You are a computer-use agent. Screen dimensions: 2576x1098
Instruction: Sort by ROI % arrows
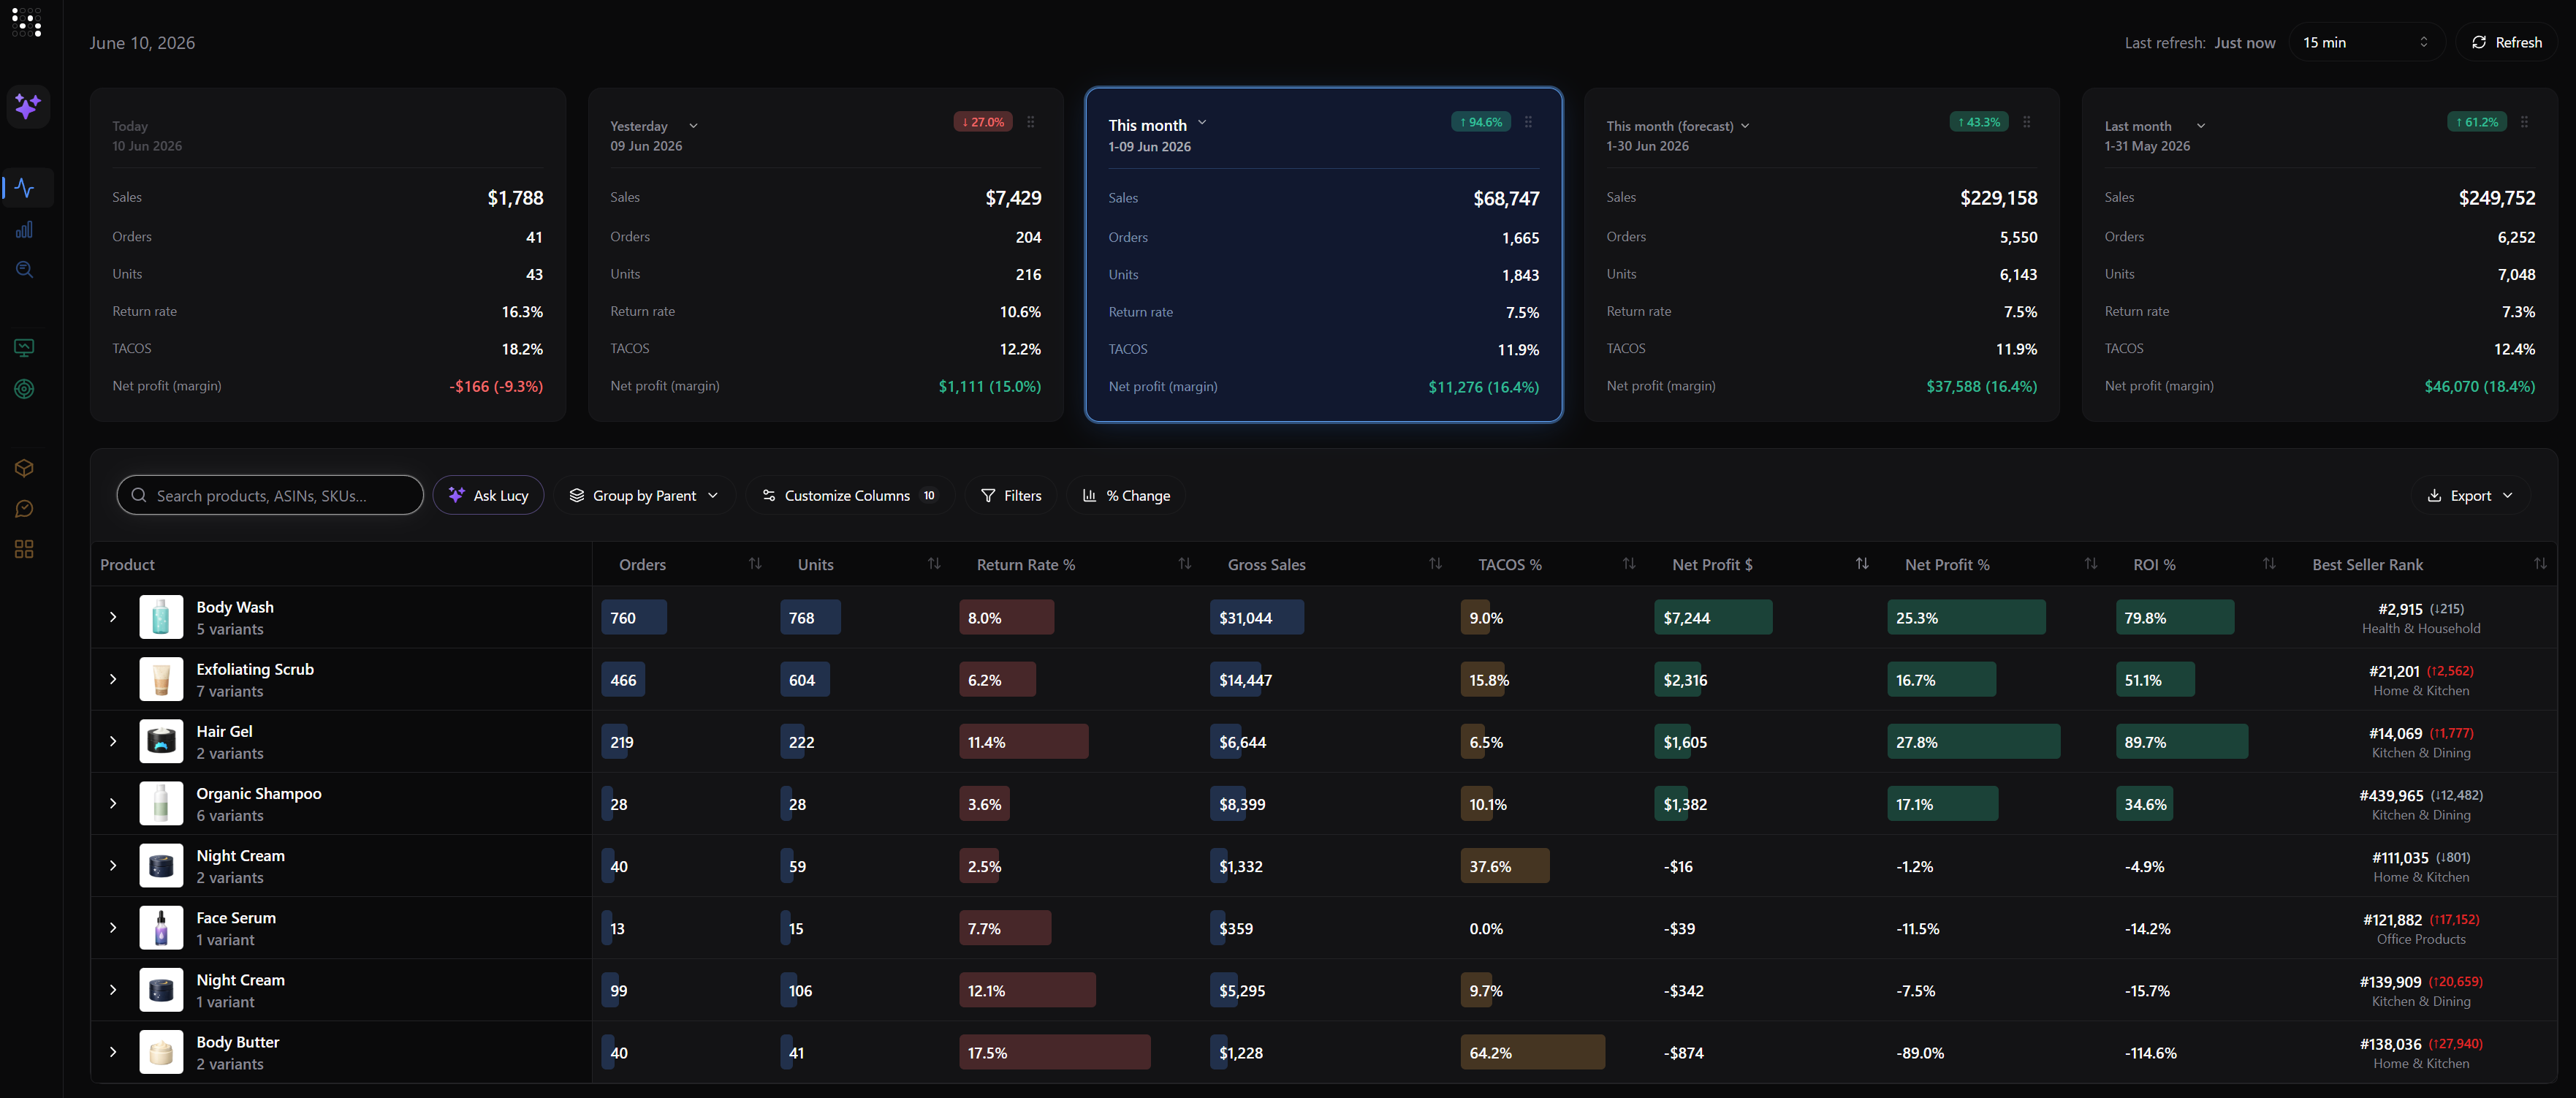pyautogui.click(x=2269, y=564)
